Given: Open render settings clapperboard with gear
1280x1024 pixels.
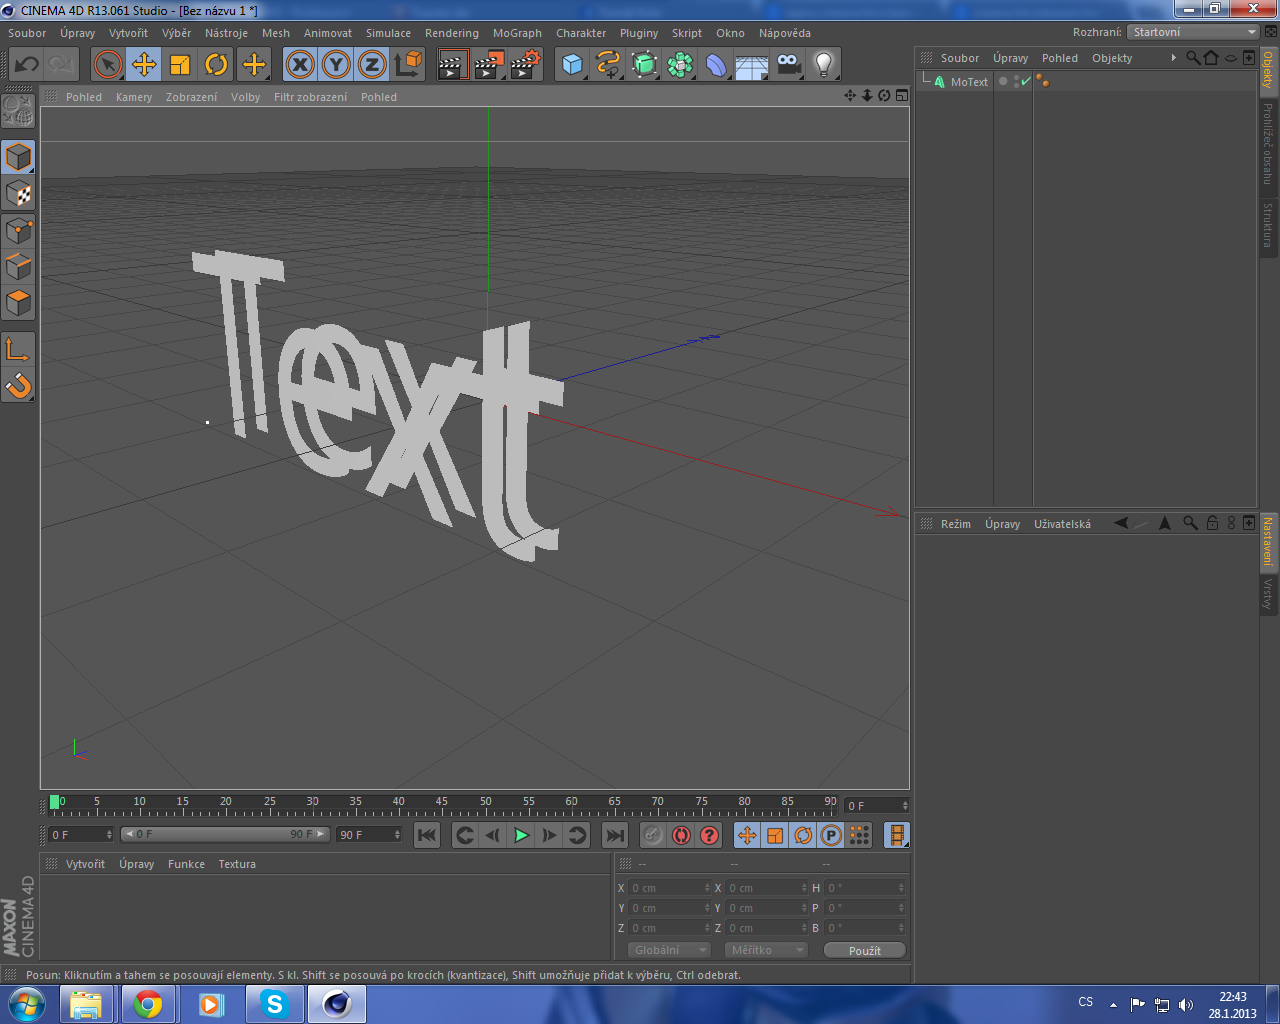Looking at the screenshot, I should click(525, 65).
